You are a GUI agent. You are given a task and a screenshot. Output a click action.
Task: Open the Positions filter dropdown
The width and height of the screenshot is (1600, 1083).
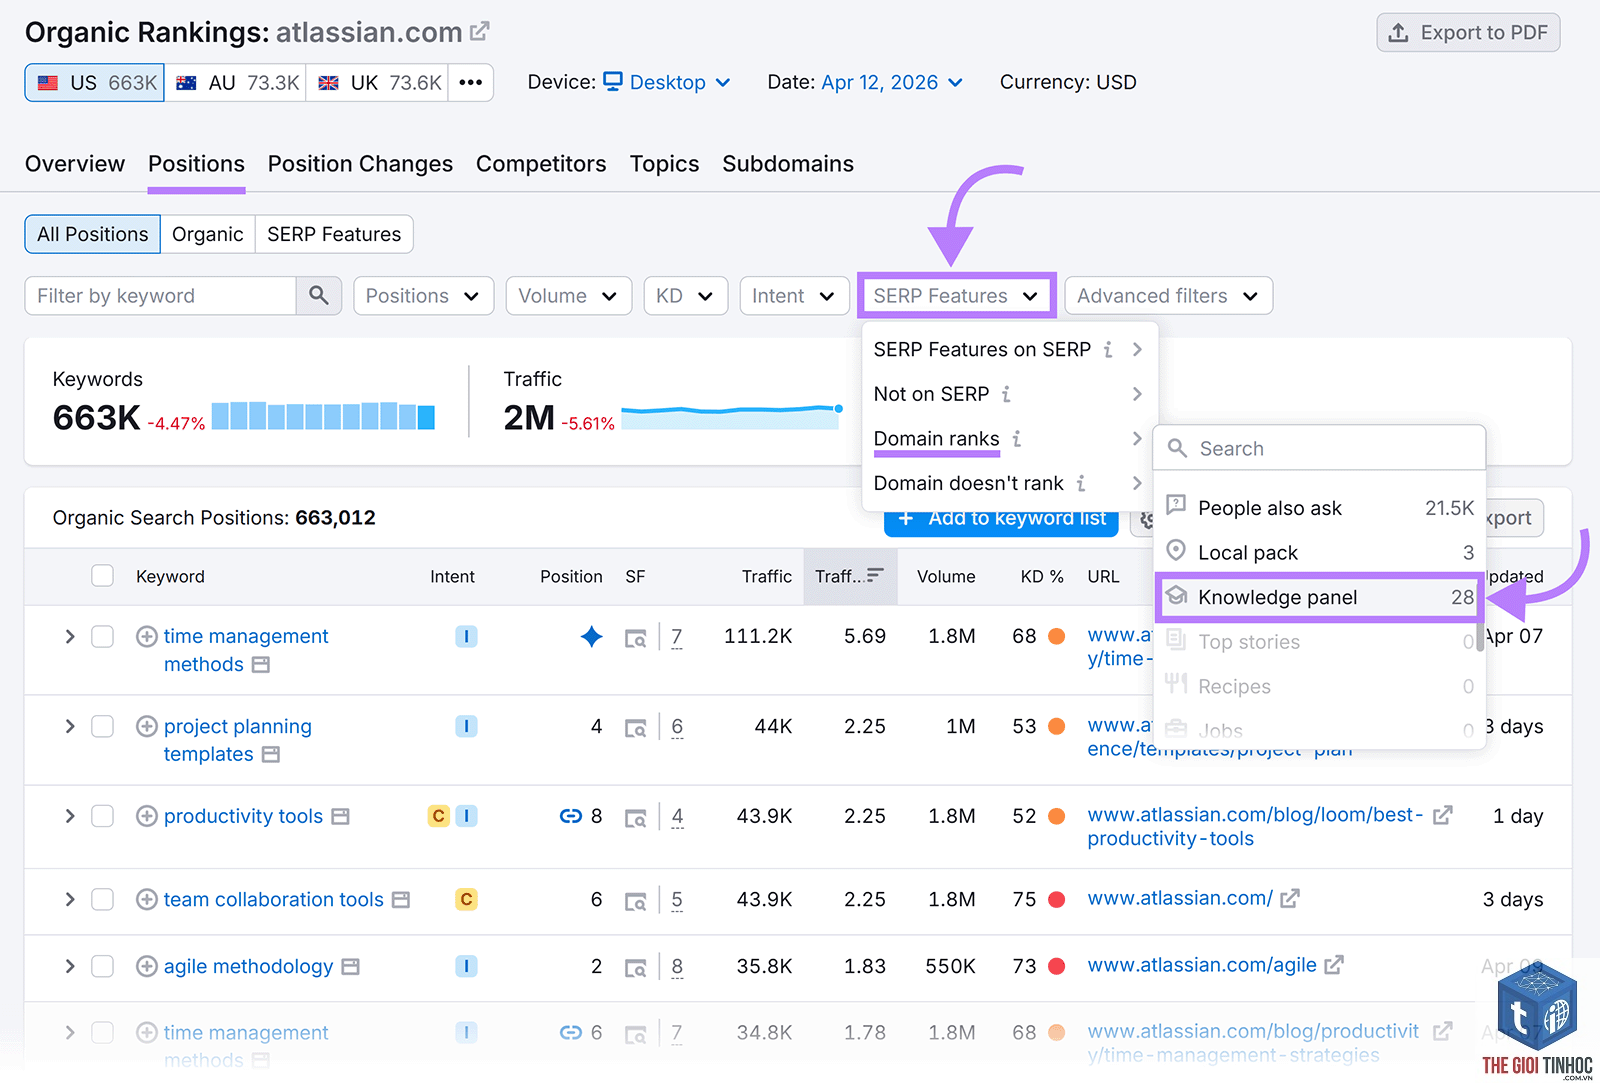[x=424, y=296]
